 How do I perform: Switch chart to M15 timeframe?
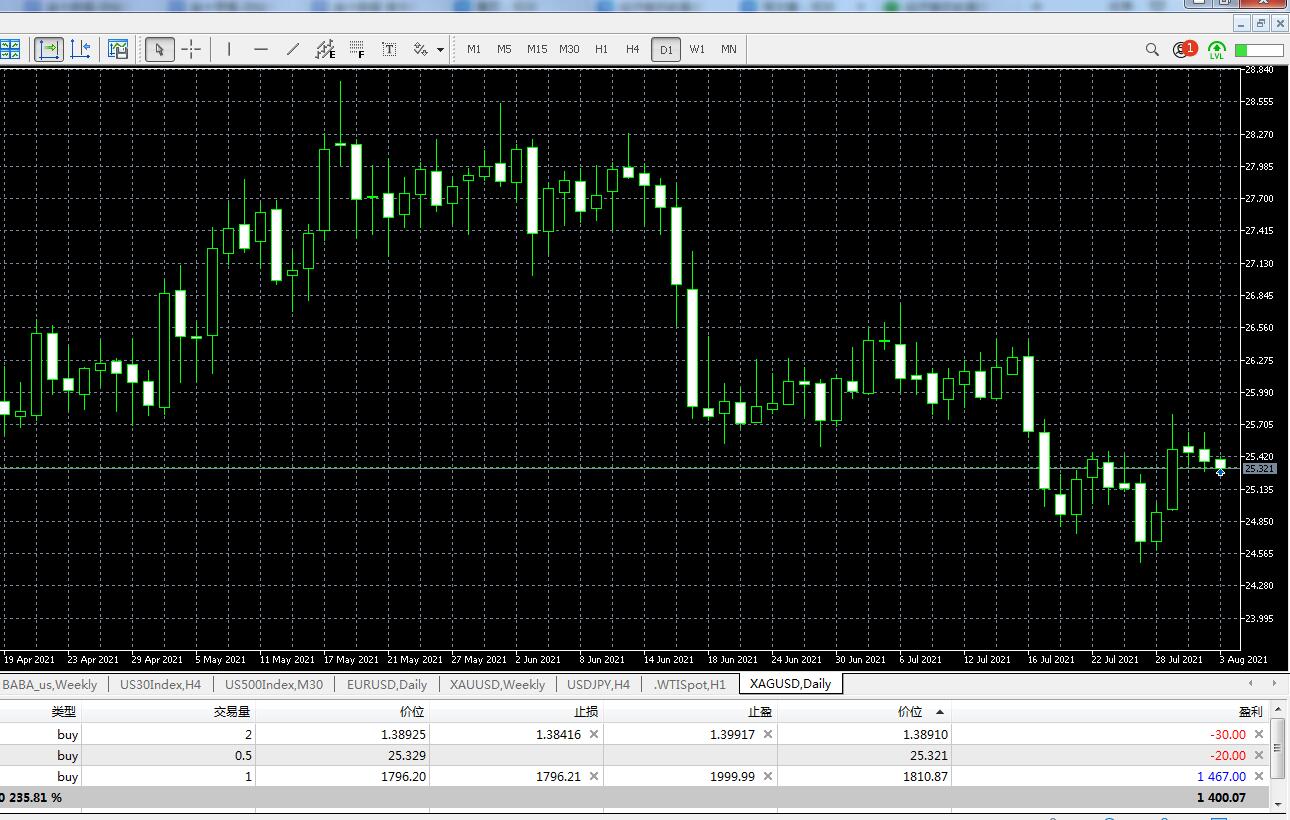click(537, 49)
